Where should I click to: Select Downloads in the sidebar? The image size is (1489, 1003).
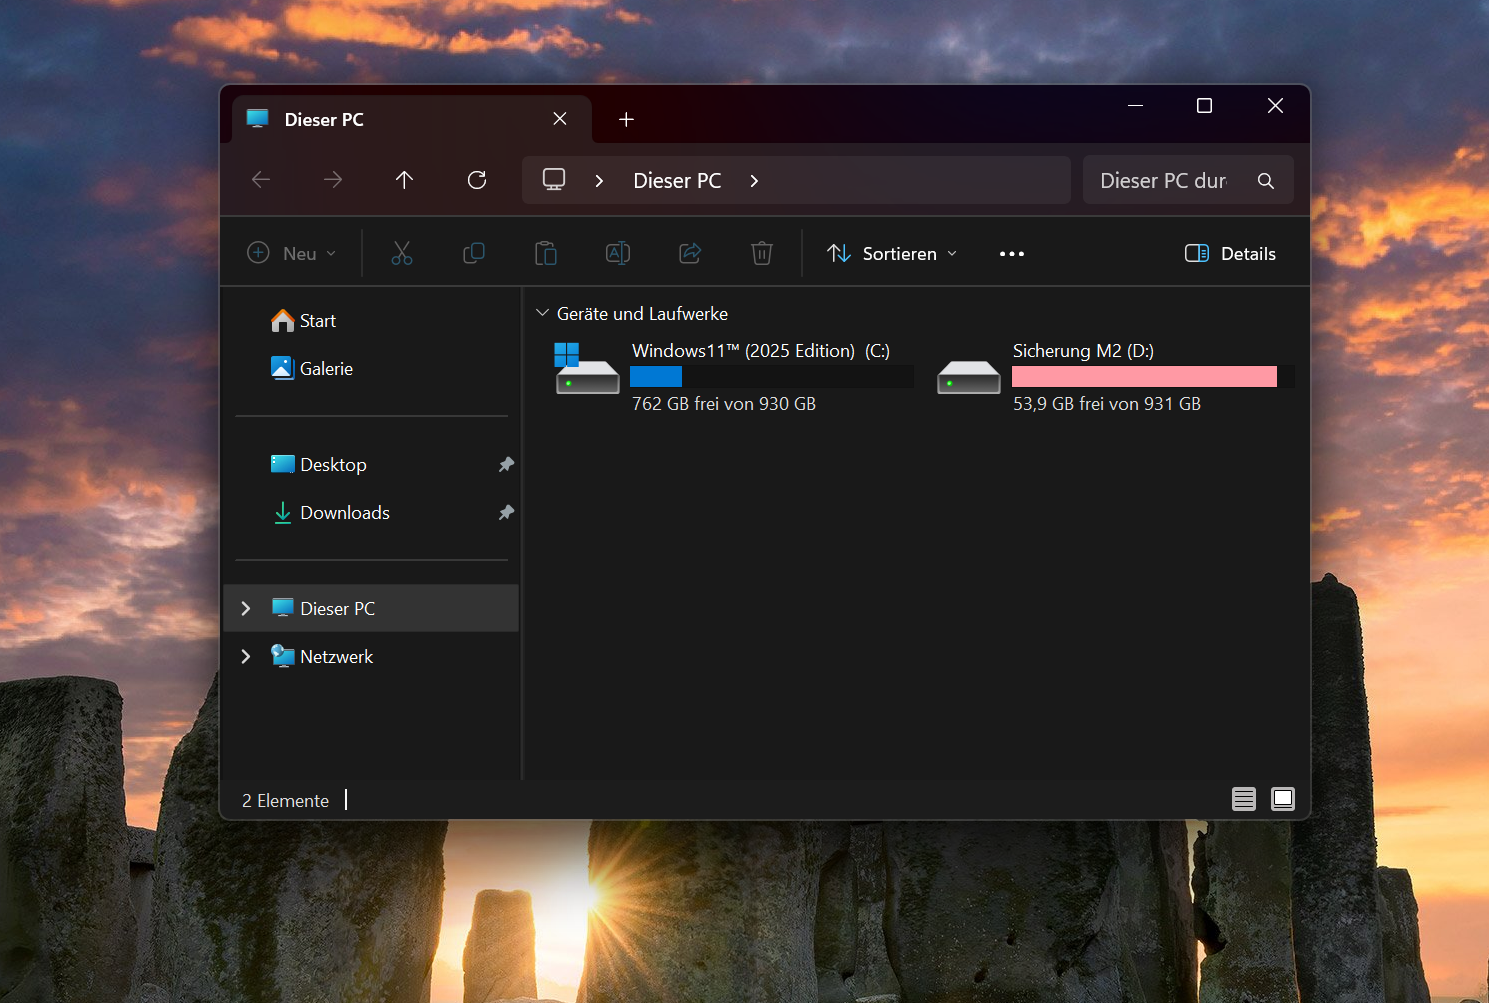pos(345,513)
